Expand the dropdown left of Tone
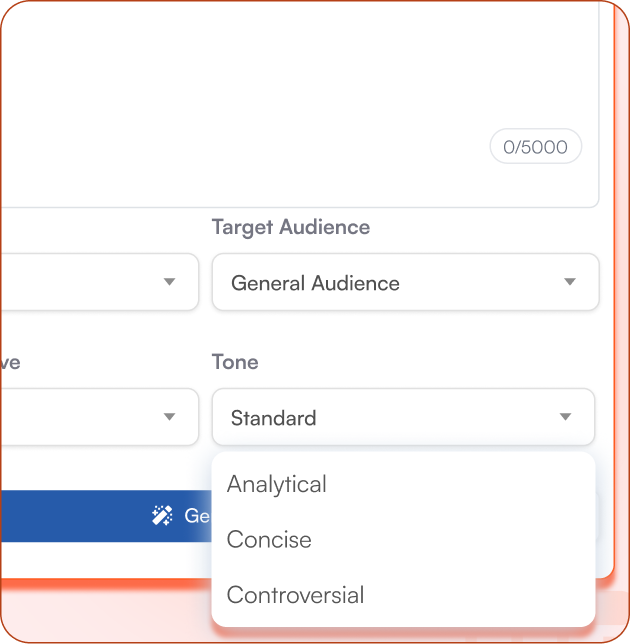 [x=169, y=417]
